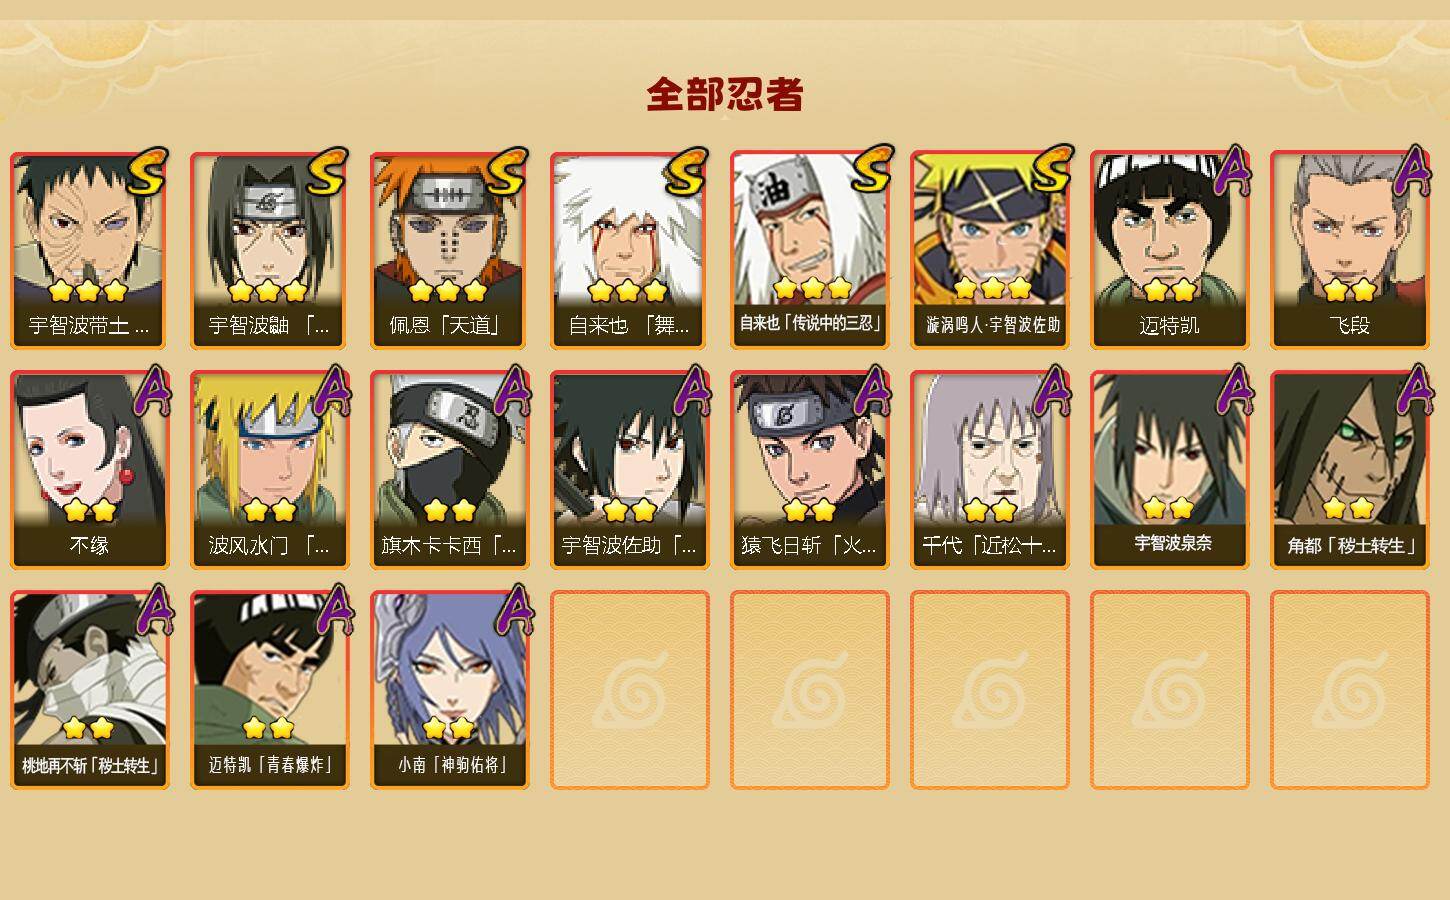
Task: Select the 自来也「传说中的三忍」 card
Action: click(x=809, y=250)
